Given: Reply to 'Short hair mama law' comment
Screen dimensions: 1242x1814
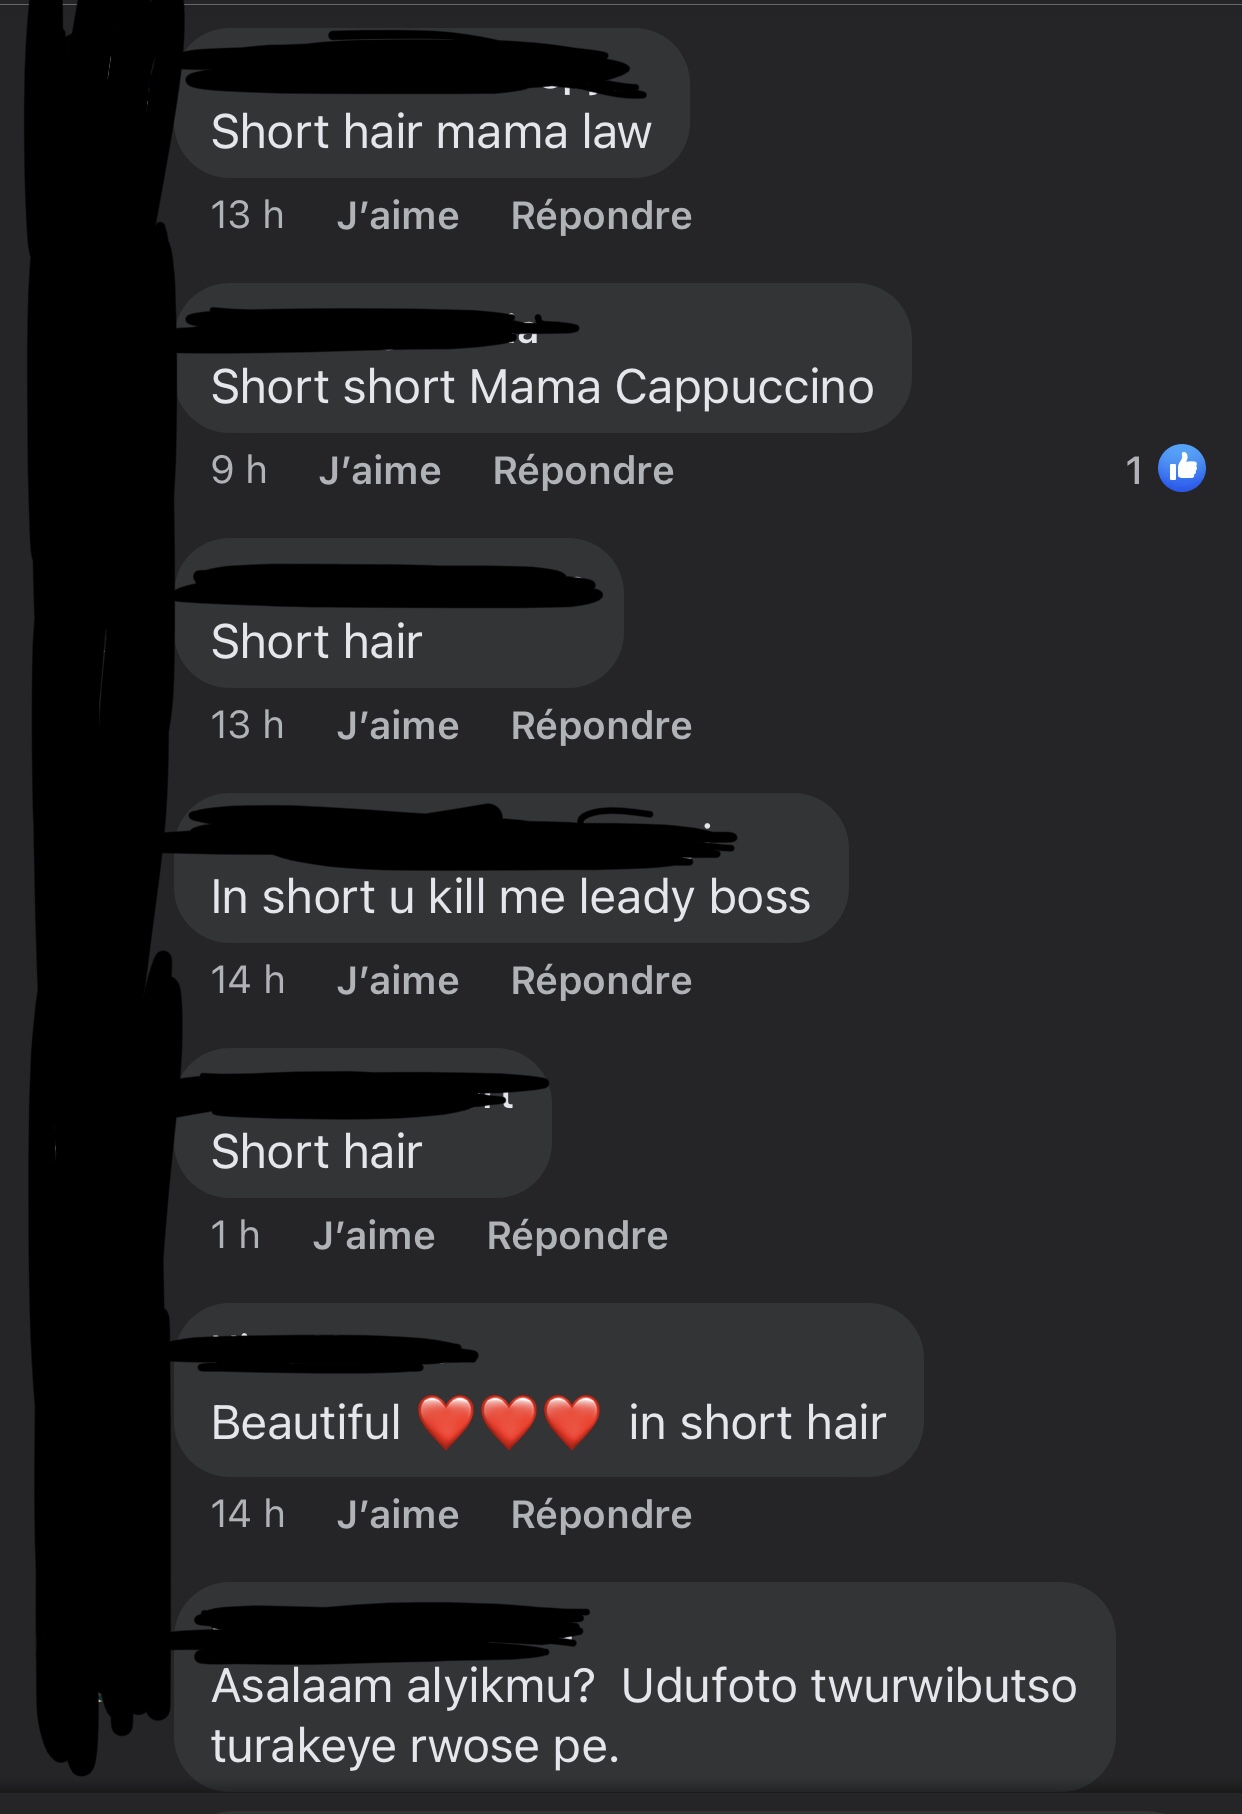Looking at the screenshot, I should [x=601, y=216].
